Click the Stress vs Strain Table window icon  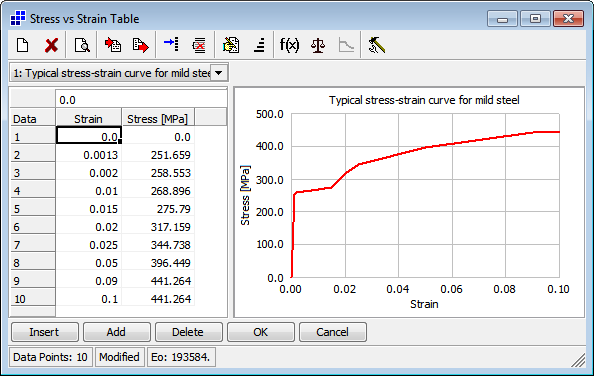click(18, 18)
